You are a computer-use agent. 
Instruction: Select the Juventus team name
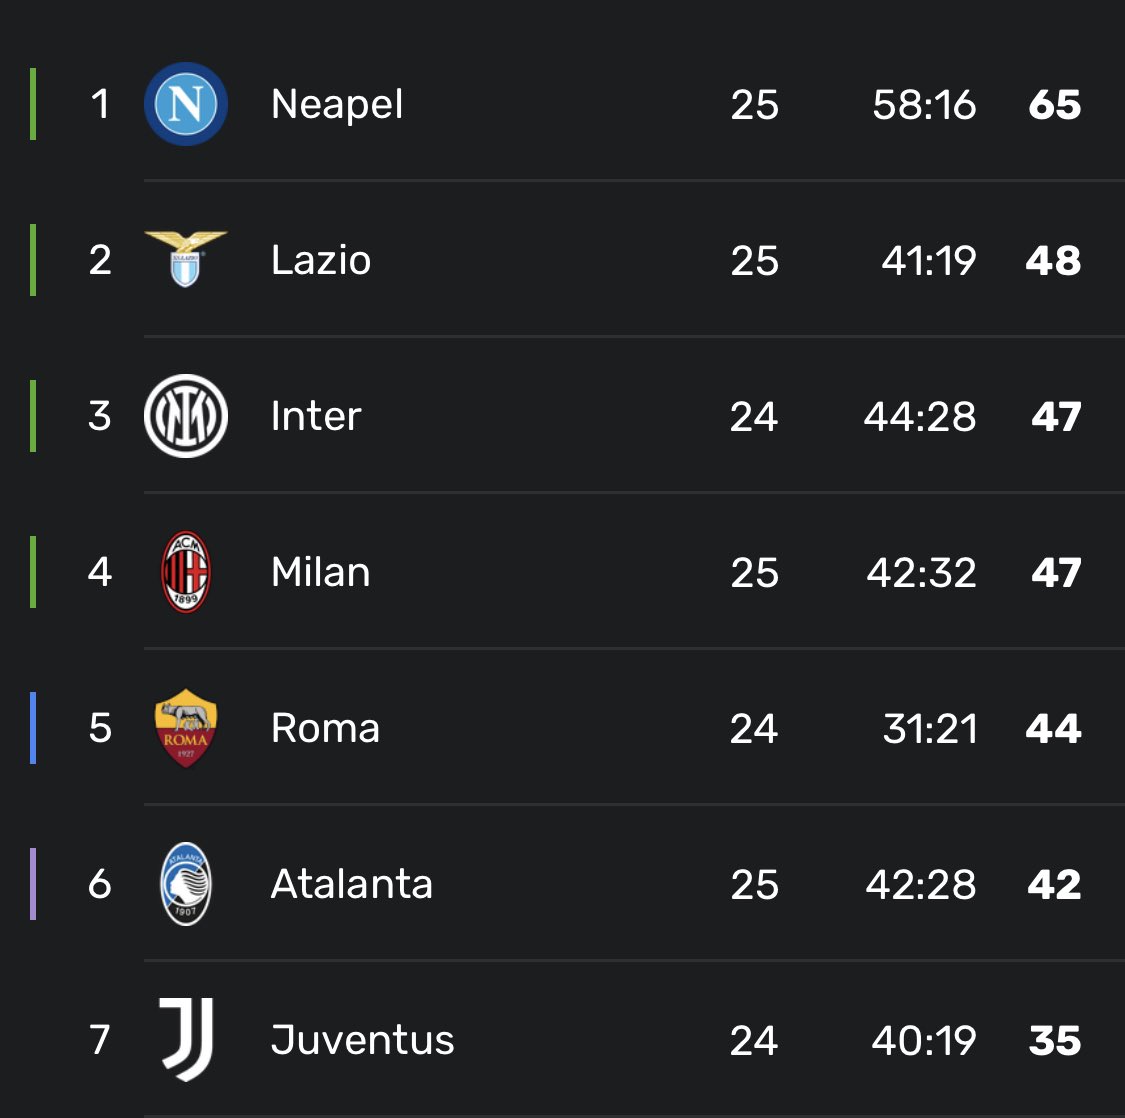click(362, 1040)
